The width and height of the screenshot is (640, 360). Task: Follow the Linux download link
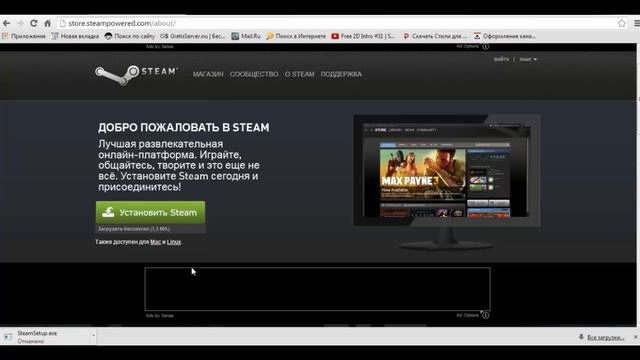[x=174, y=242]
